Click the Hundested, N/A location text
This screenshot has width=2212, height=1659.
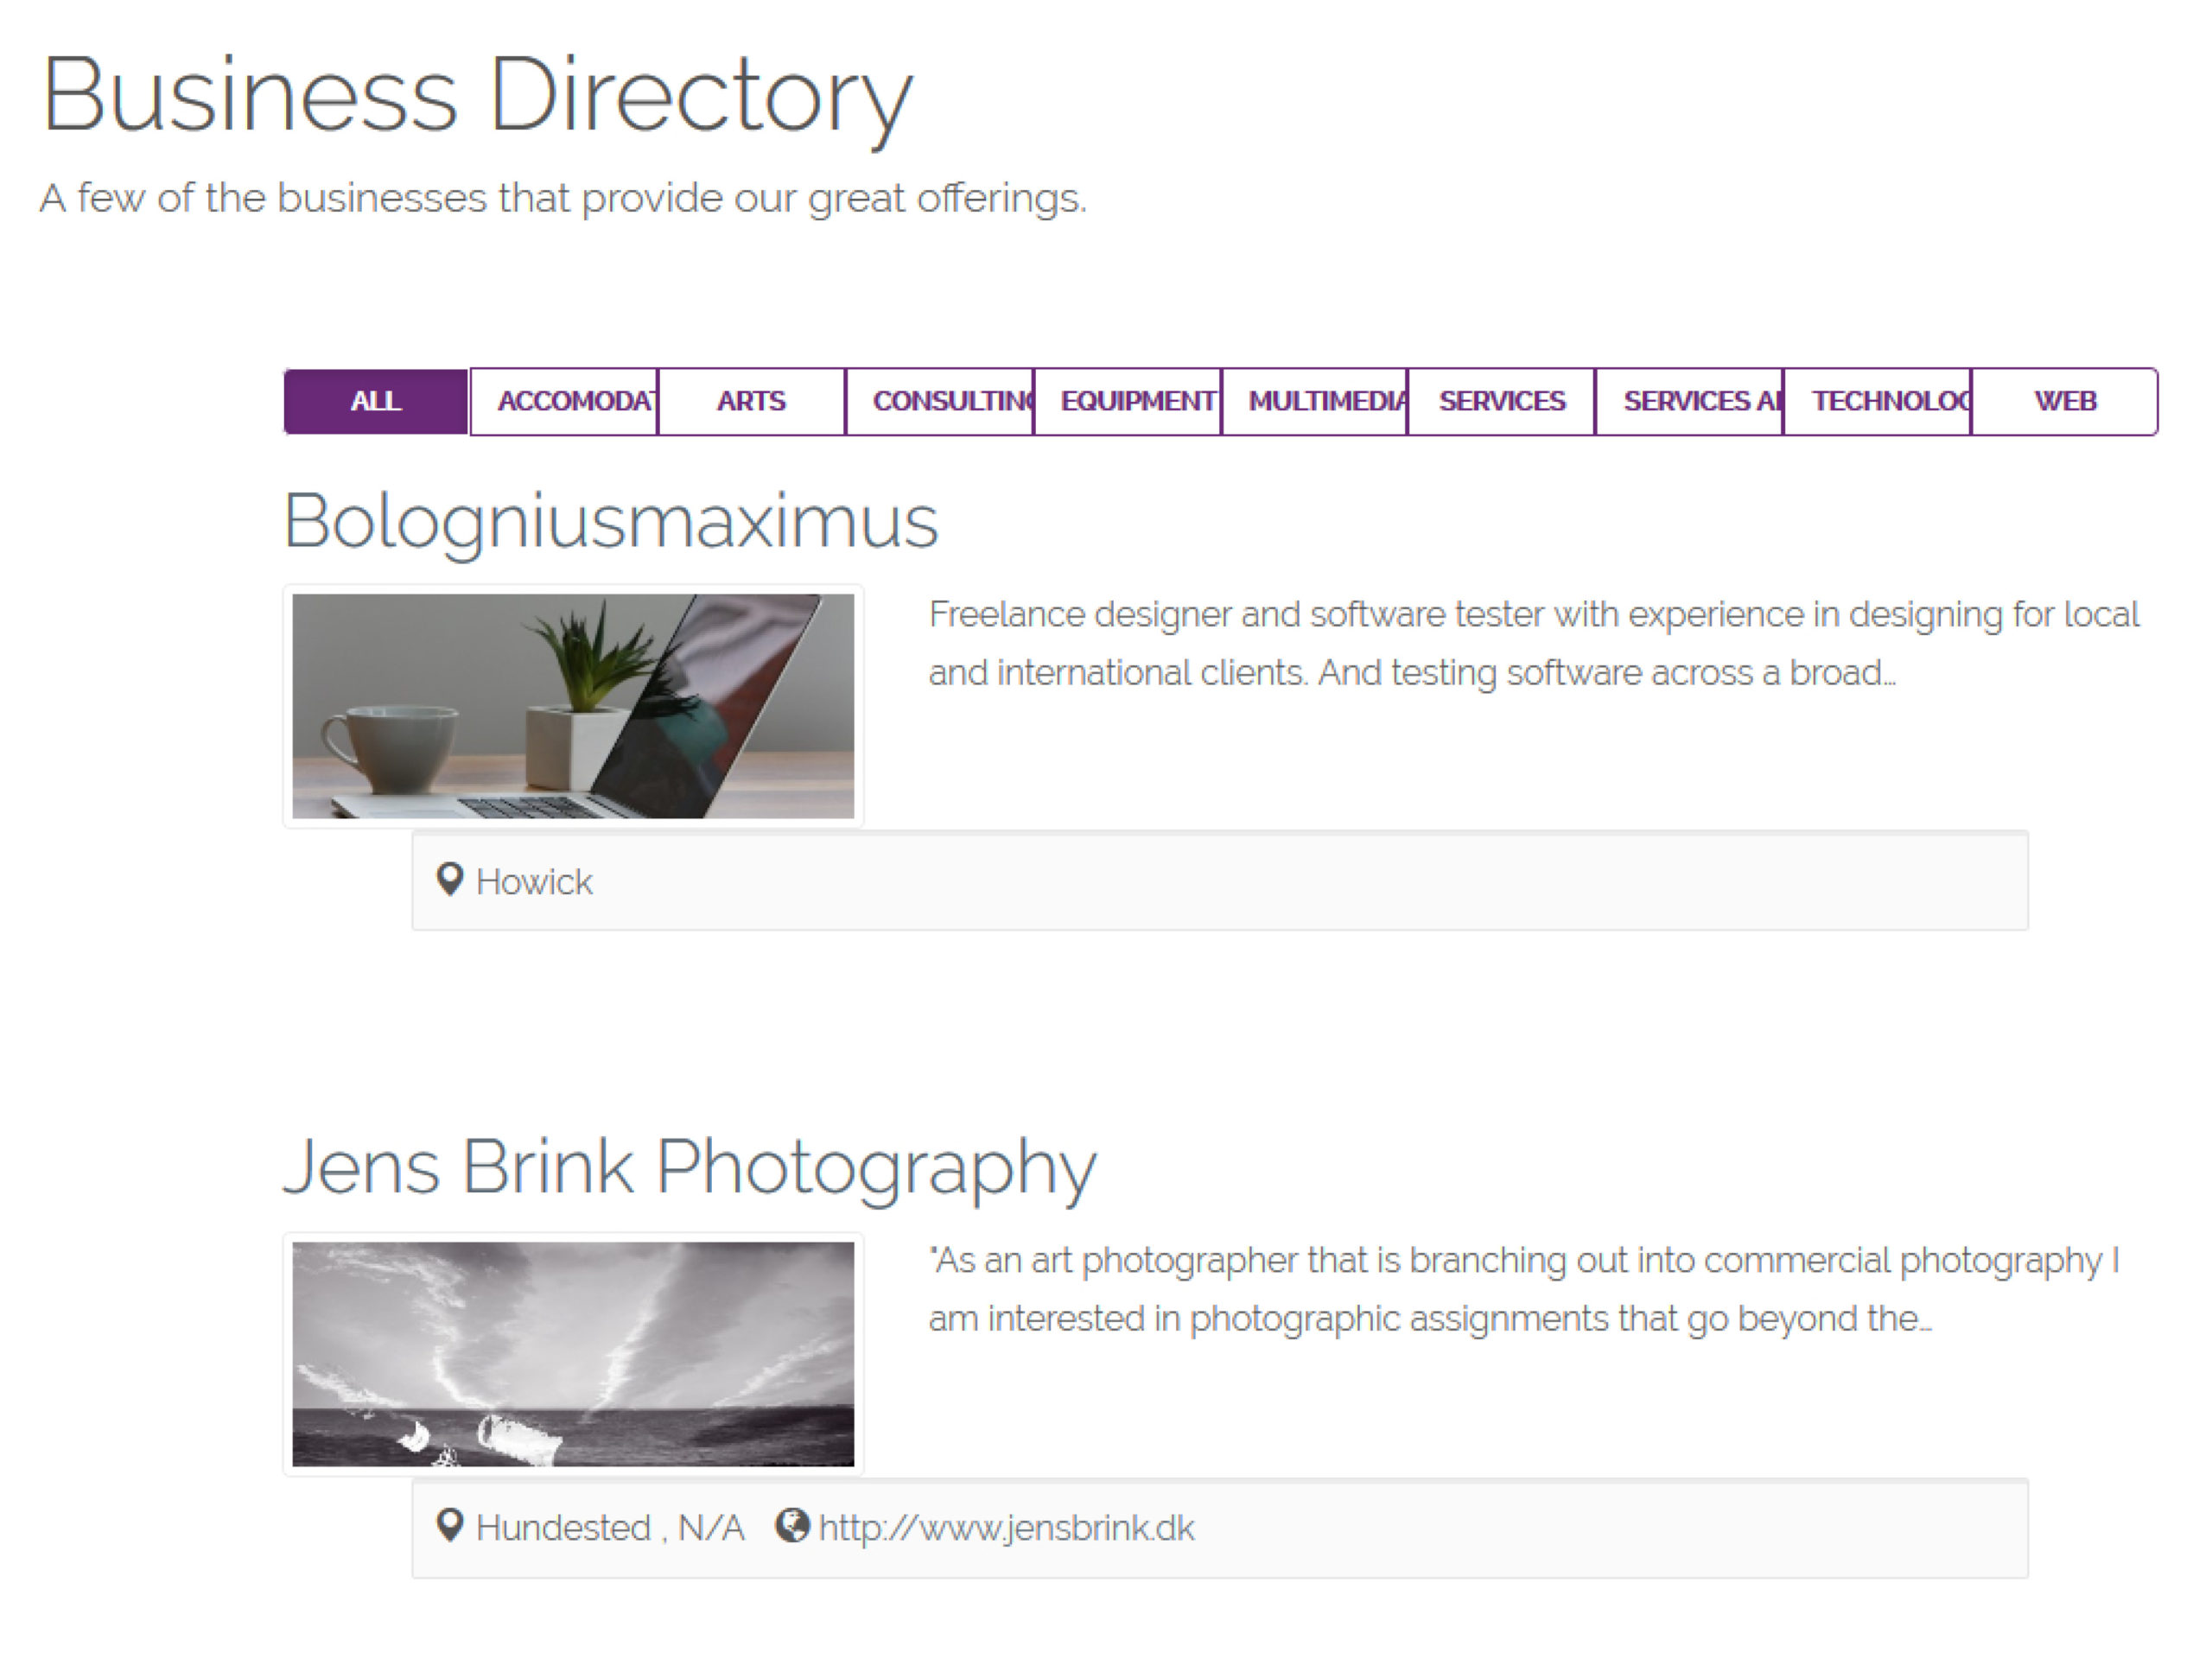click(x=610, y=1528)
